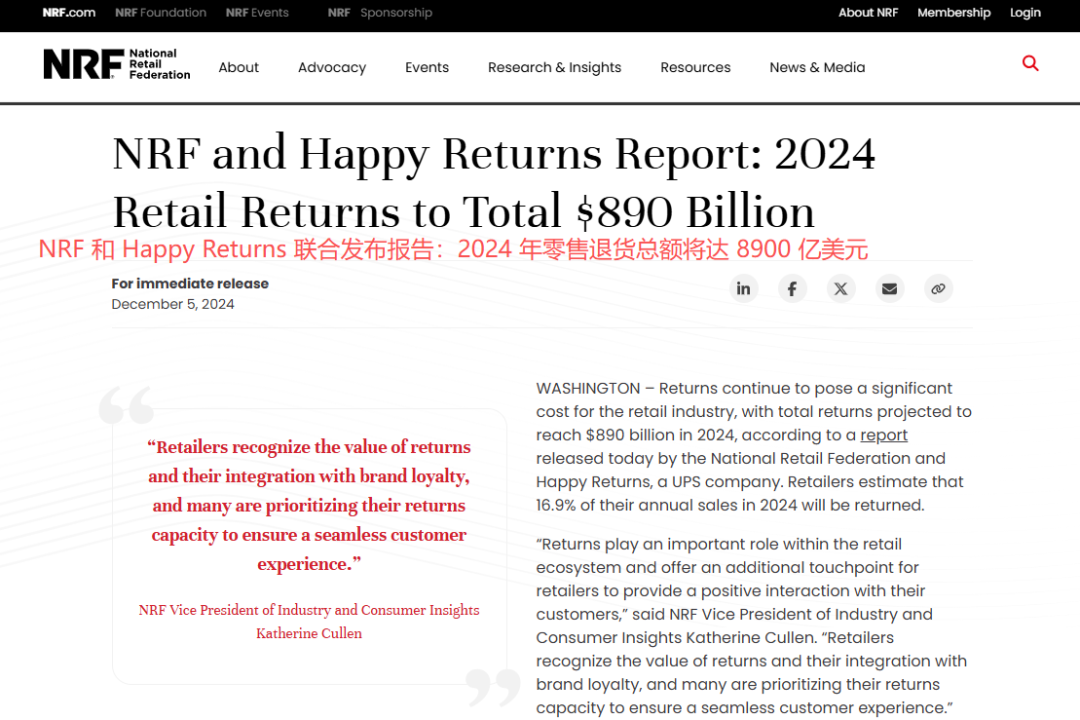Copy article link with chain icon
This screenshot has height=720, width=1080.
coord(938,289)
